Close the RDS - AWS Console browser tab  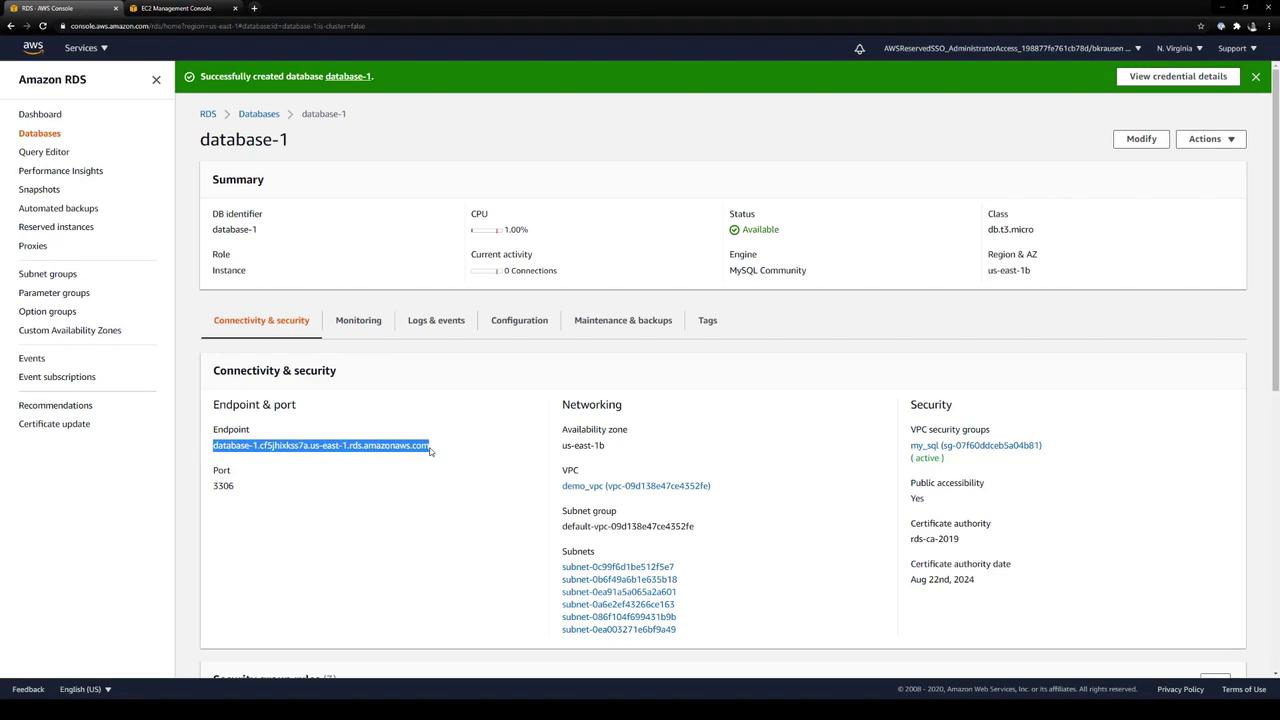[115, 8]
